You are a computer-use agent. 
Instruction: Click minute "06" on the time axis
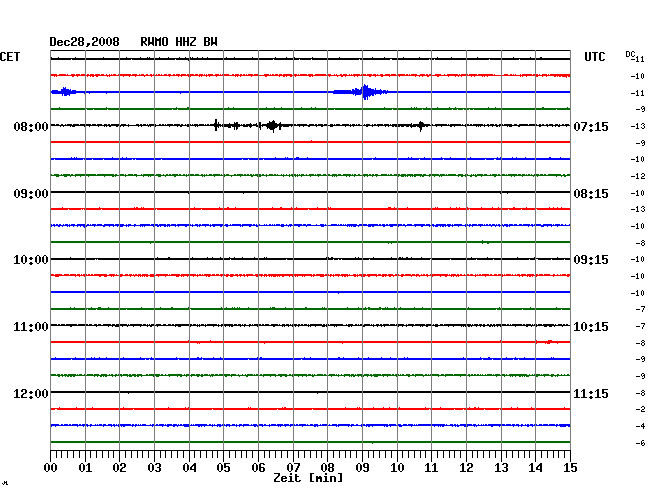coord(258,468)
